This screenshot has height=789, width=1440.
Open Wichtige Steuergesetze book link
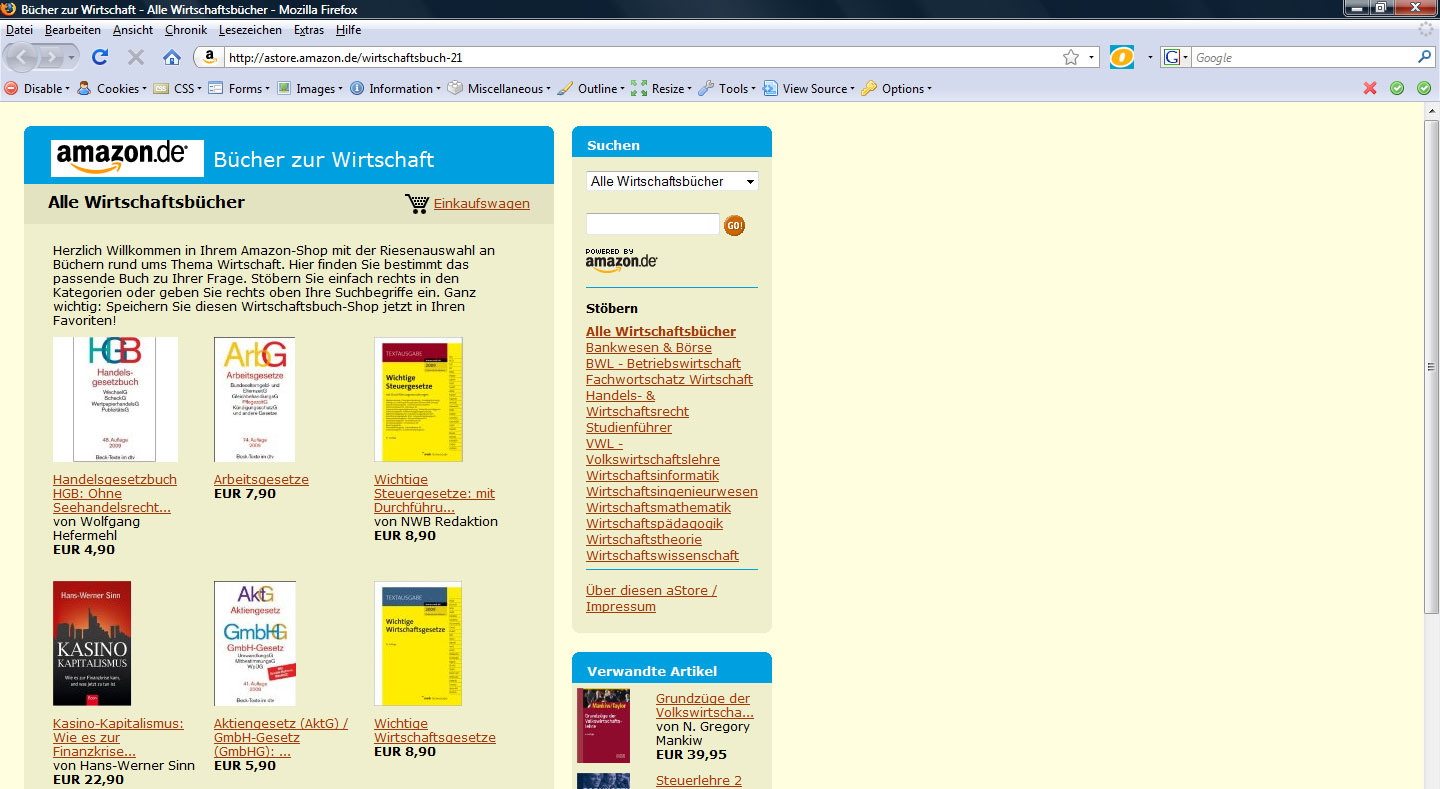434,493
